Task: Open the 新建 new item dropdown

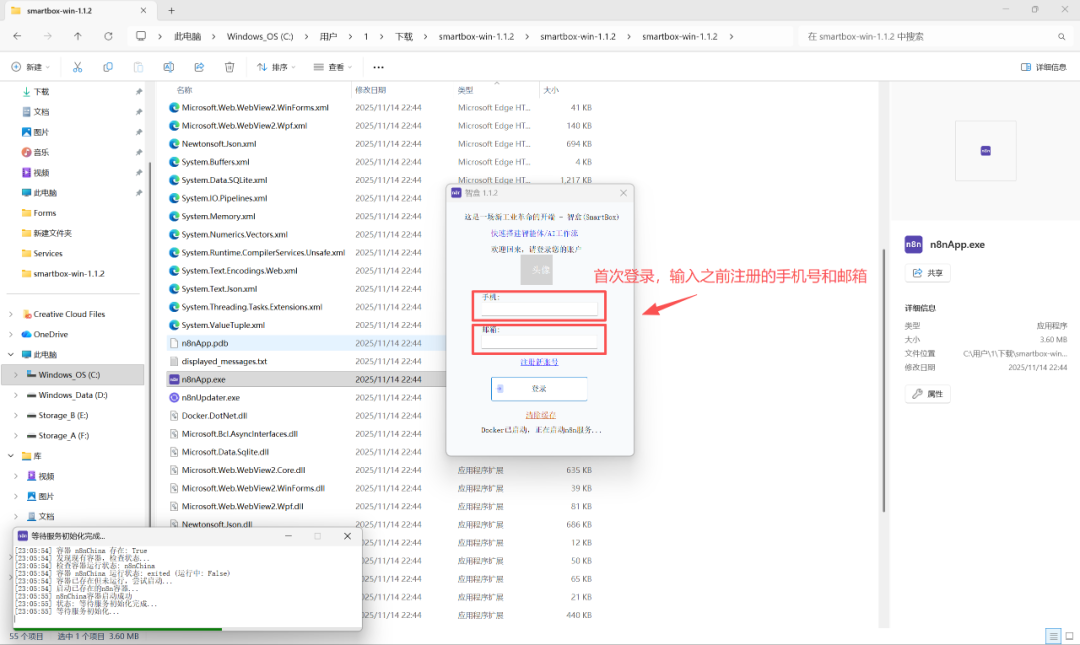Action: [31, 67]
